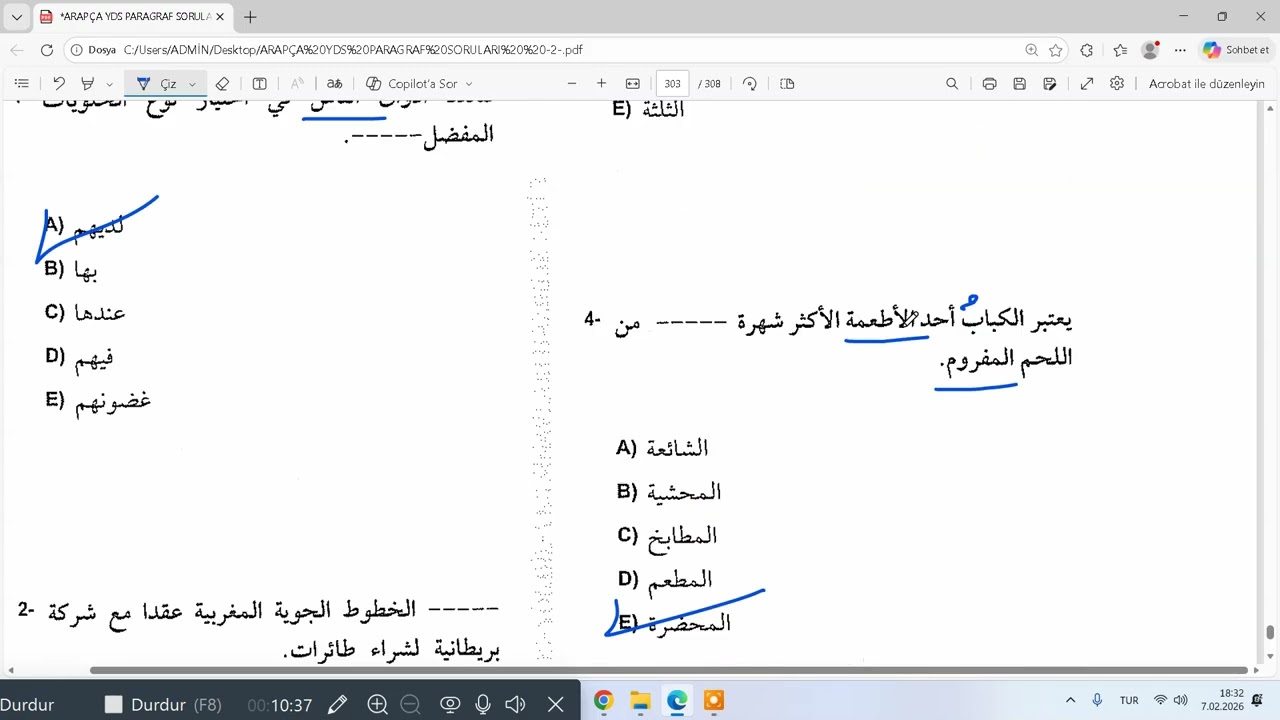The image size is (1280, 720).
Task: Toggle the recorder microphone
Action: coord(483,705)
